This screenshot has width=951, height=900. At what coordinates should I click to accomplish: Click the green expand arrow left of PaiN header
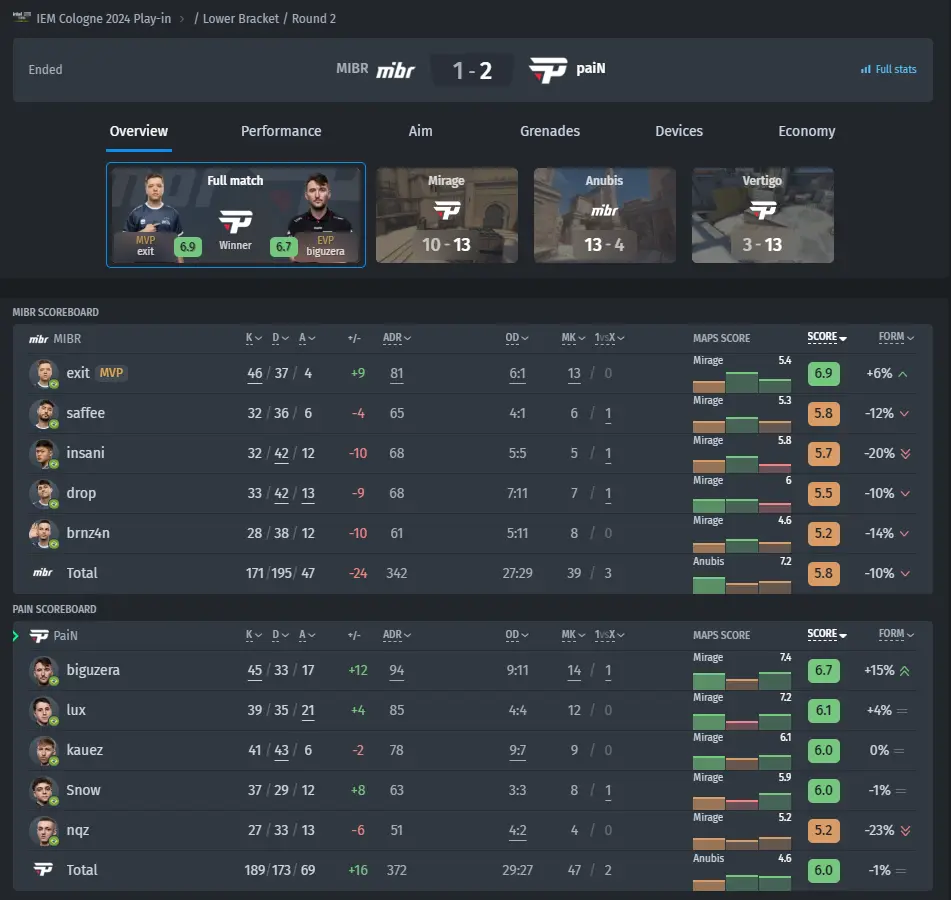[16, 636]
